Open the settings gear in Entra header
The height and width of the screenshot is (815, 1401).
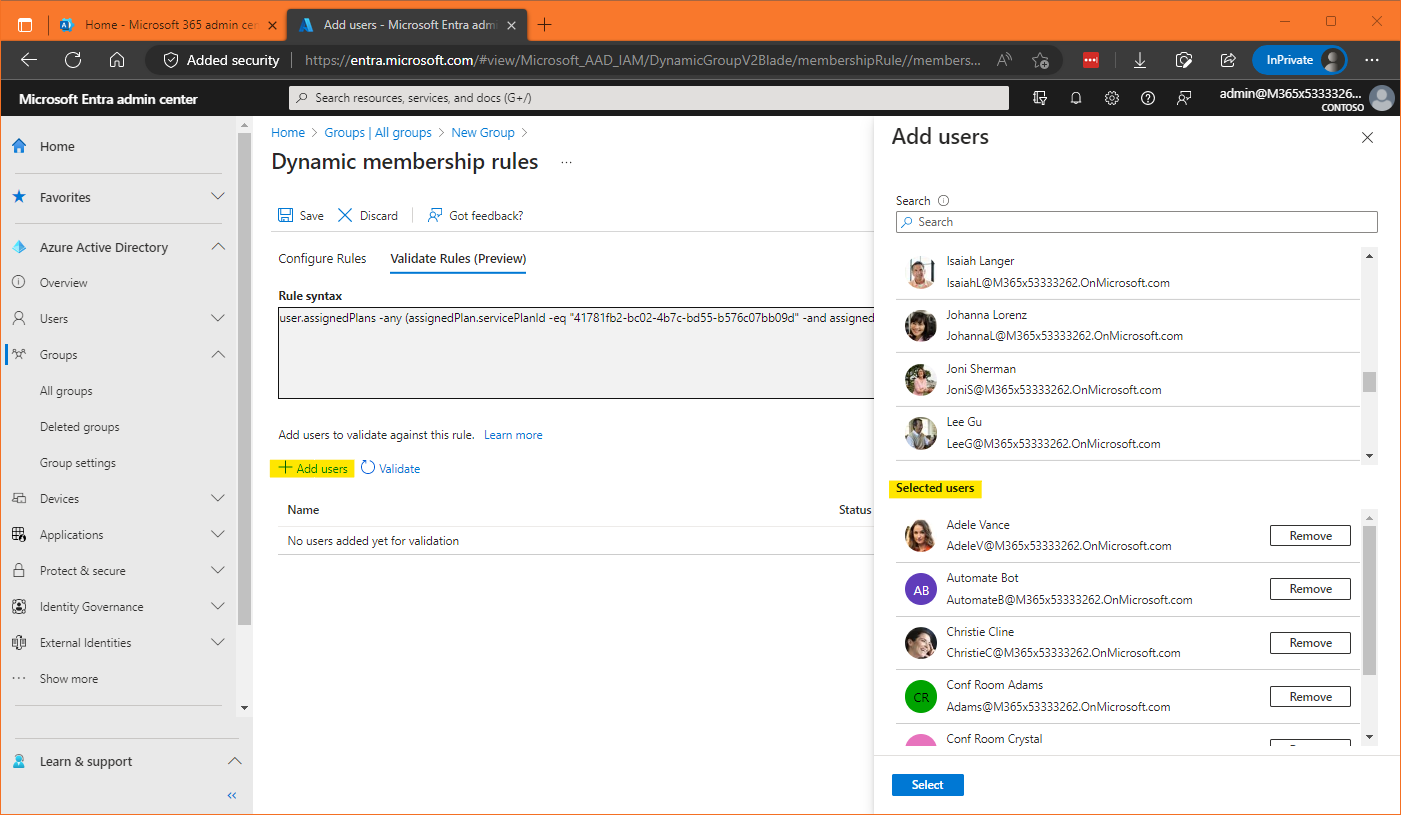[x=1112, y=98]
